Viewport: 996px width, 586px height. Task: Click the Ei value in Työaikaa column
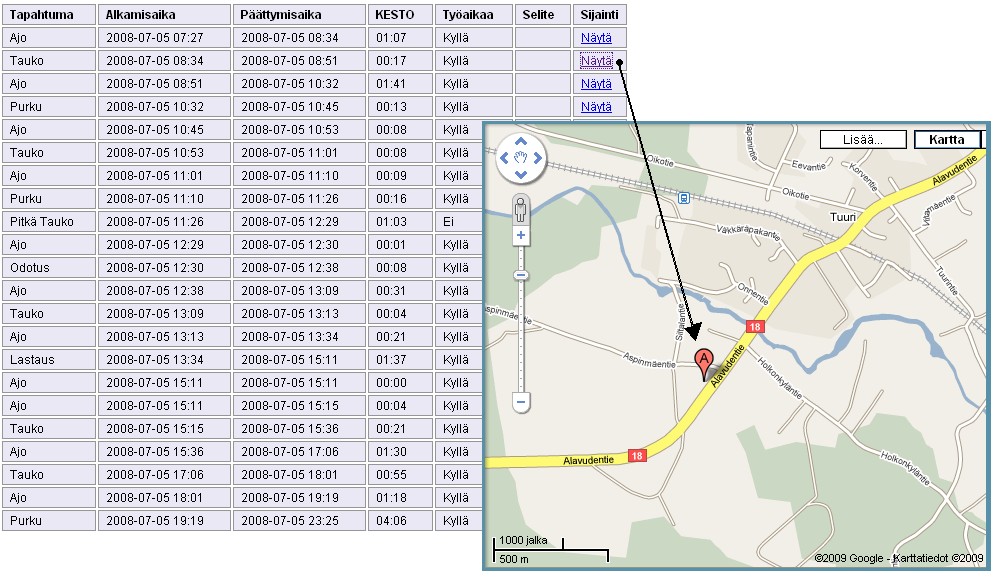point(448,222)
